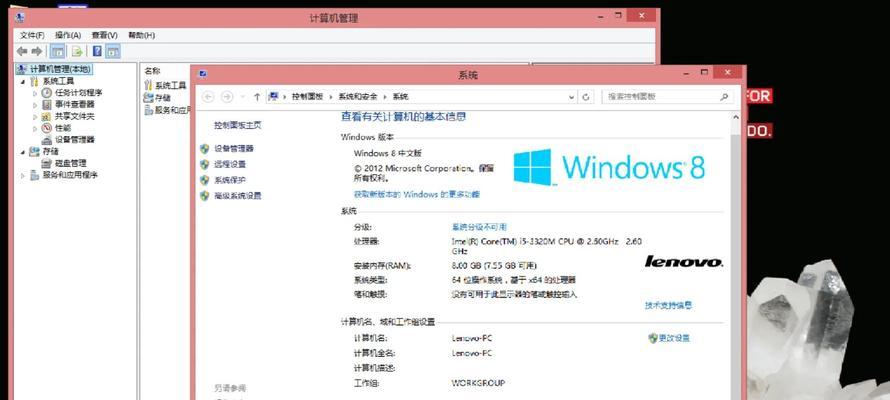Image resolution: width=890 pixels, height=400 pixels.
Task: Click the 系统 window title bar icon
Action: 203,74
